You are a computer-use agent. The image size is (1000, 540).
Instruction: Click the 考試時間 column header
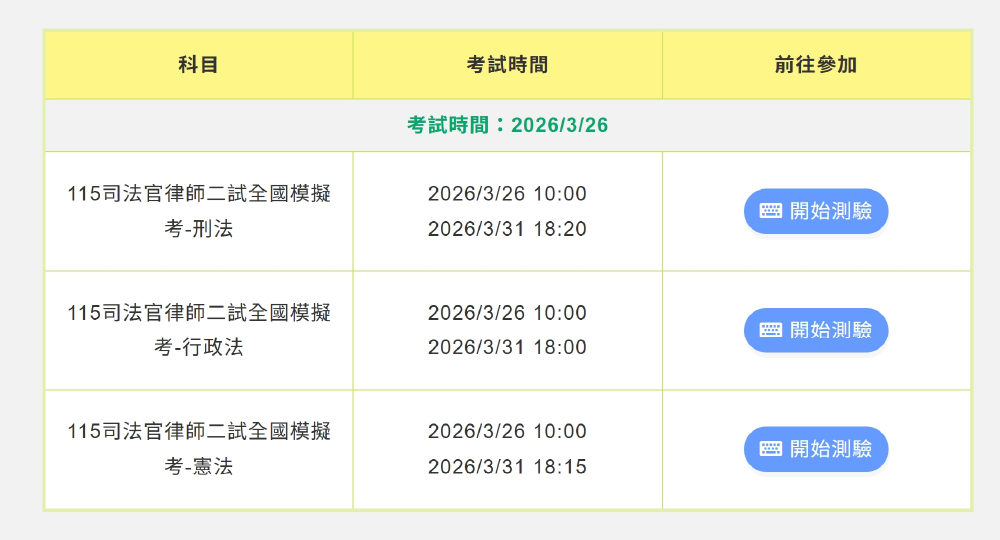(507, 65)
